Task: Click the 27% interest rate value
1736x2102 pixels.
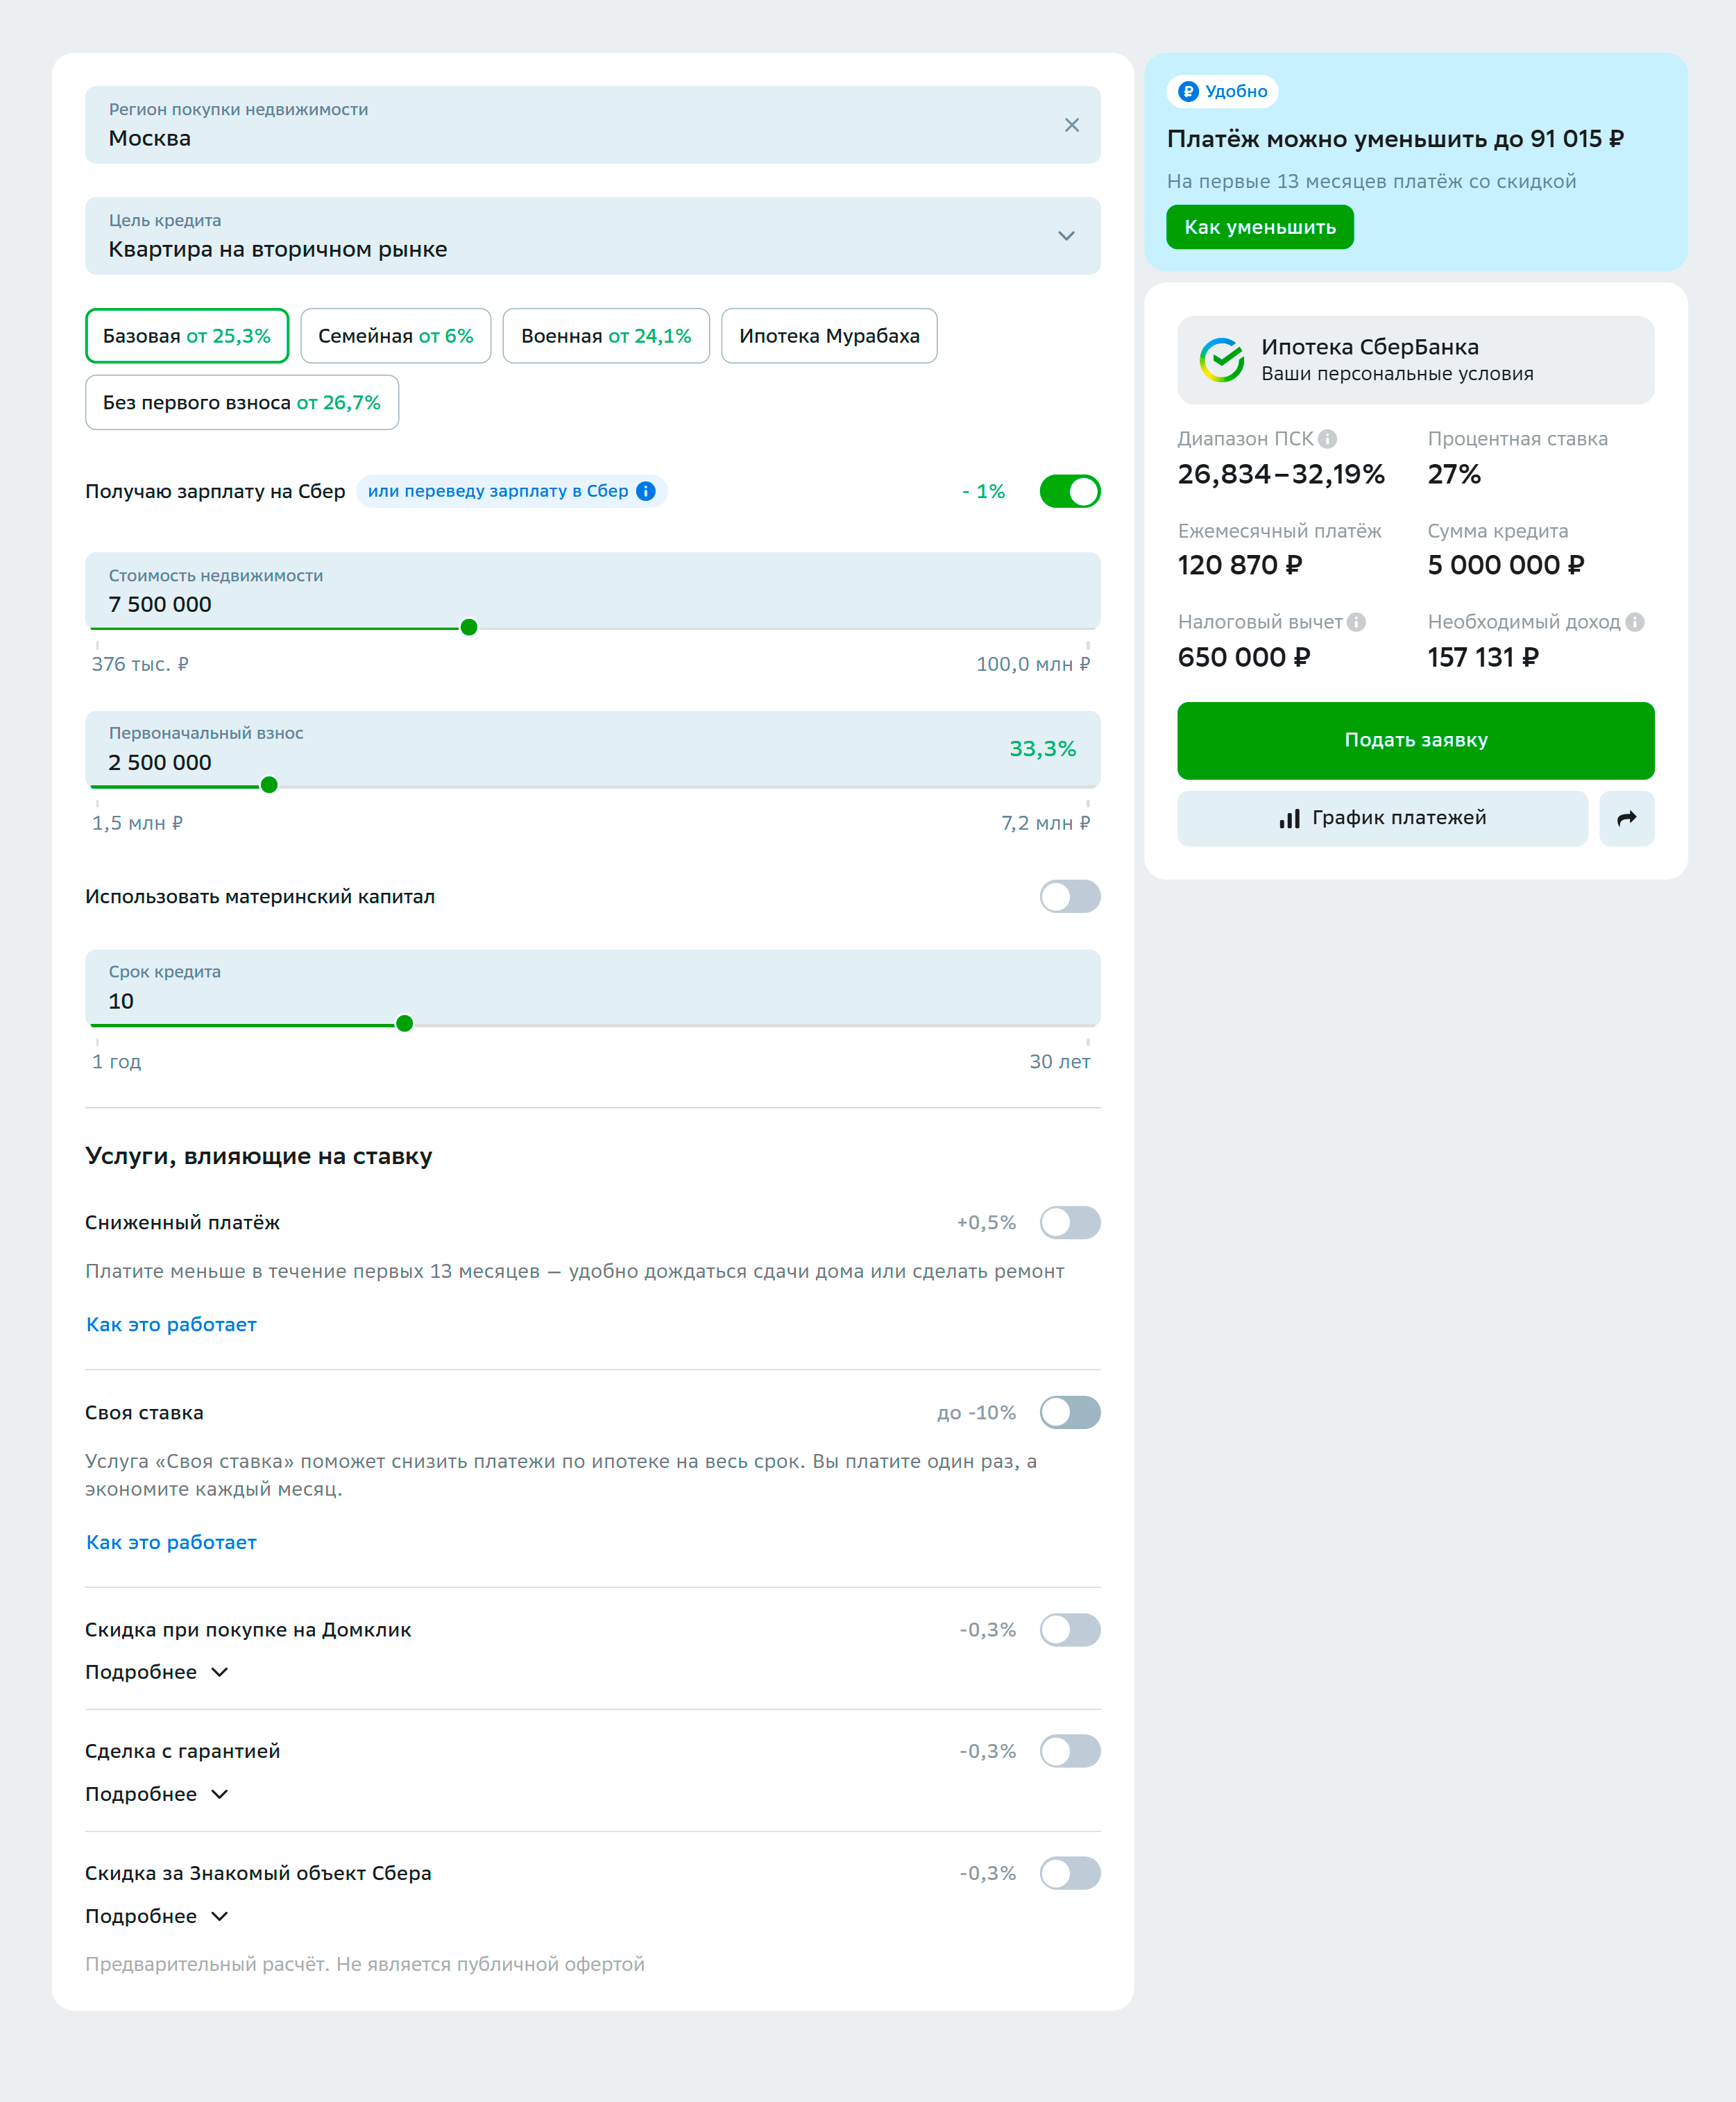Action: point(1453,474)
